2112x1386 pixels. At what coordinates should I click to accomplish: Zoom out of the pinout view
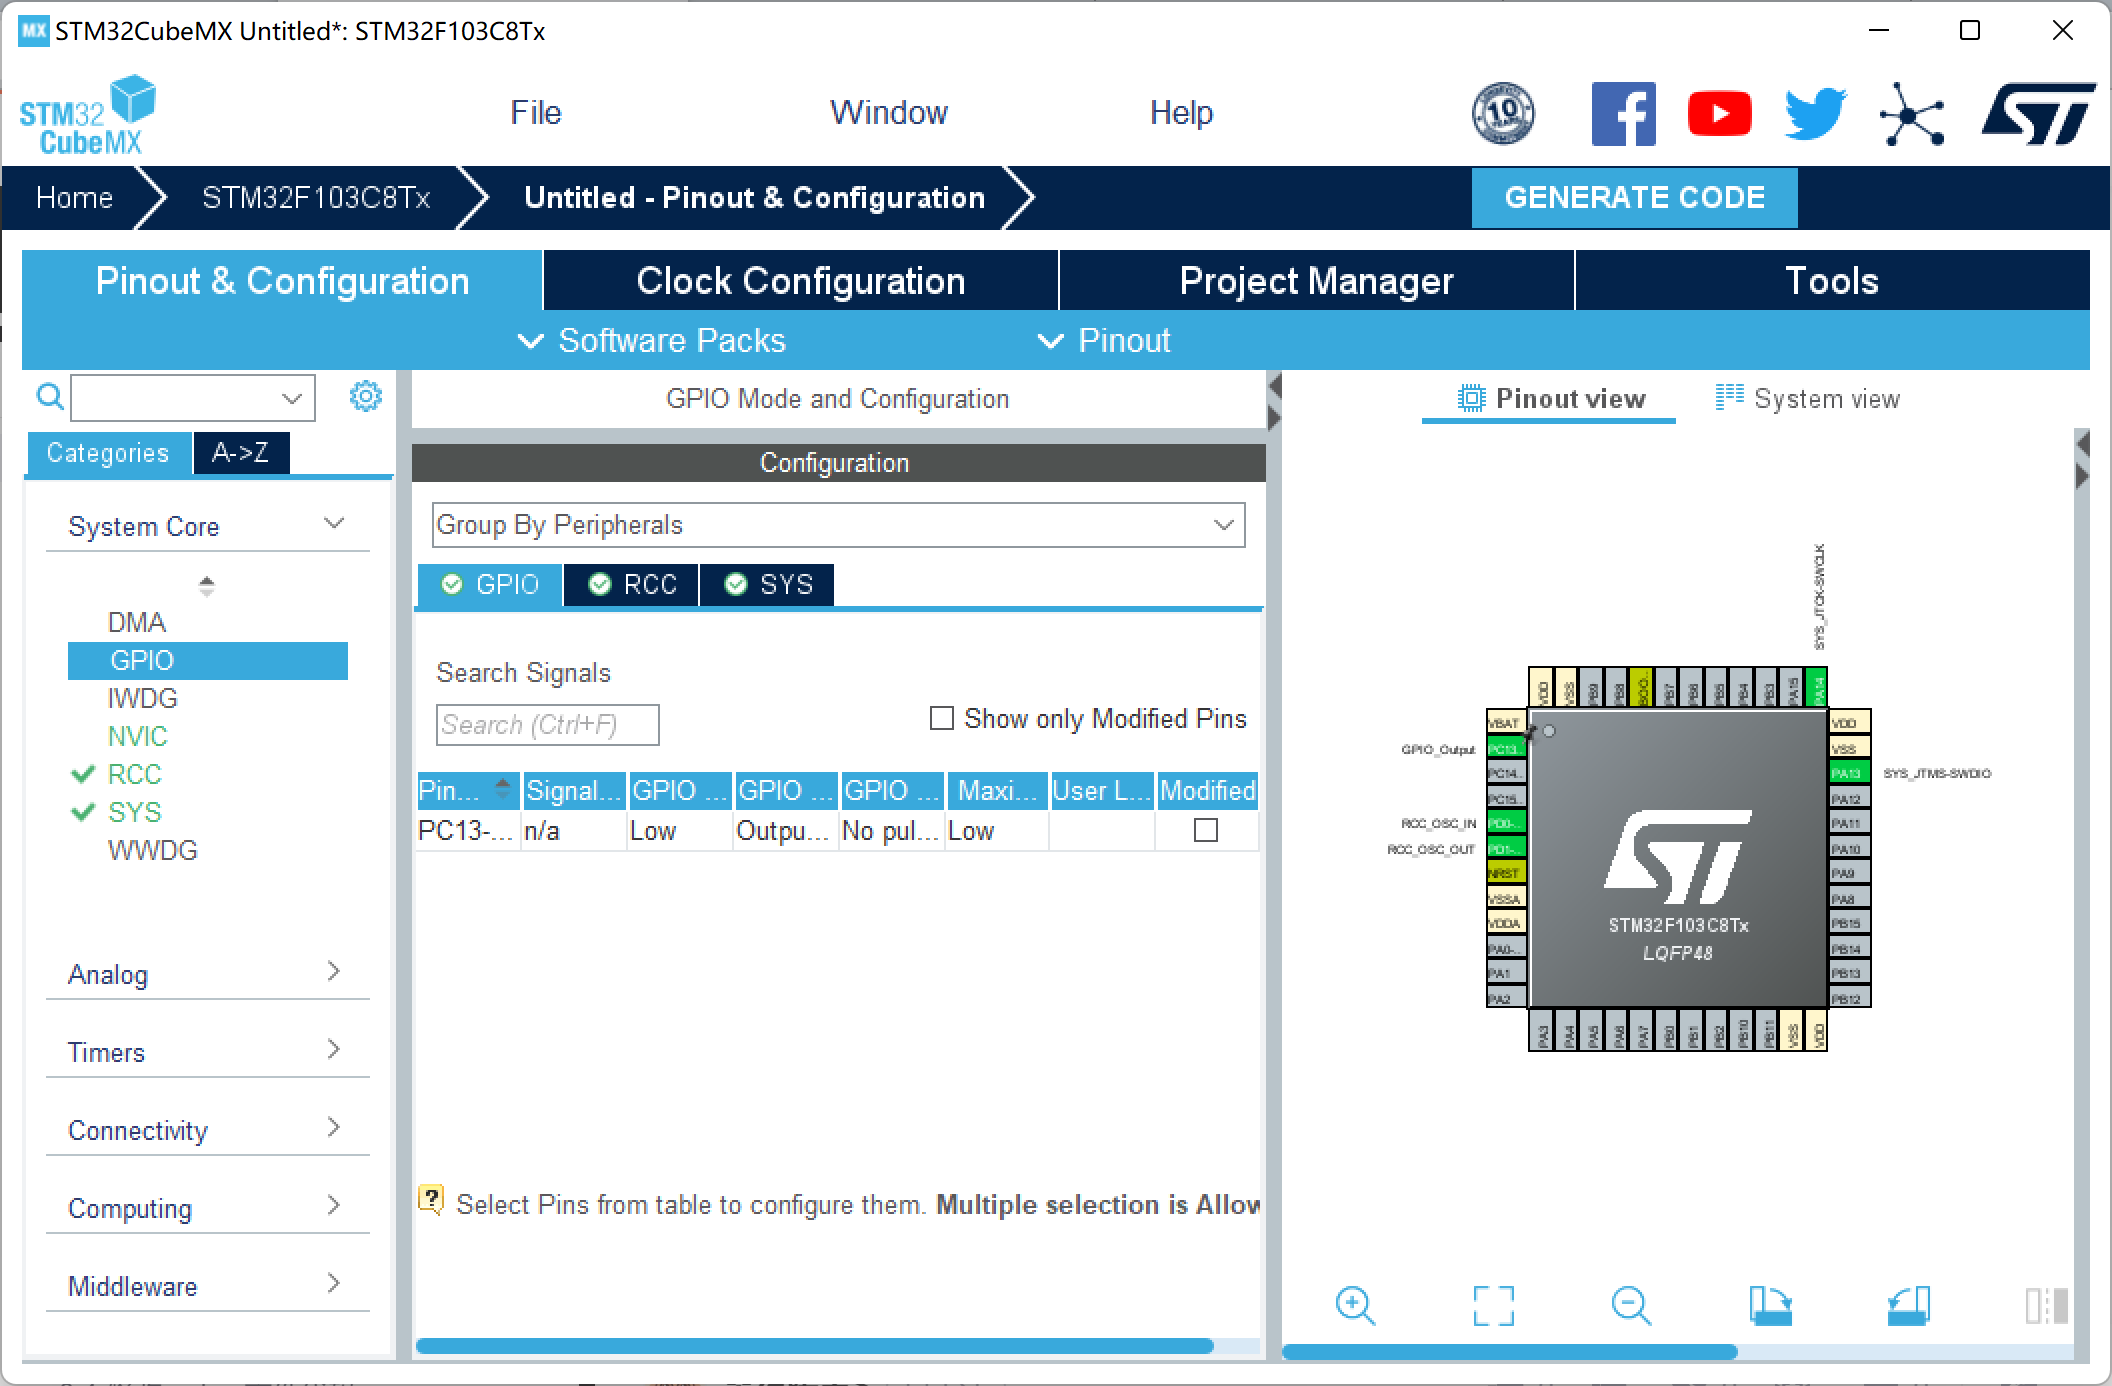(x=1630, y=1305)
